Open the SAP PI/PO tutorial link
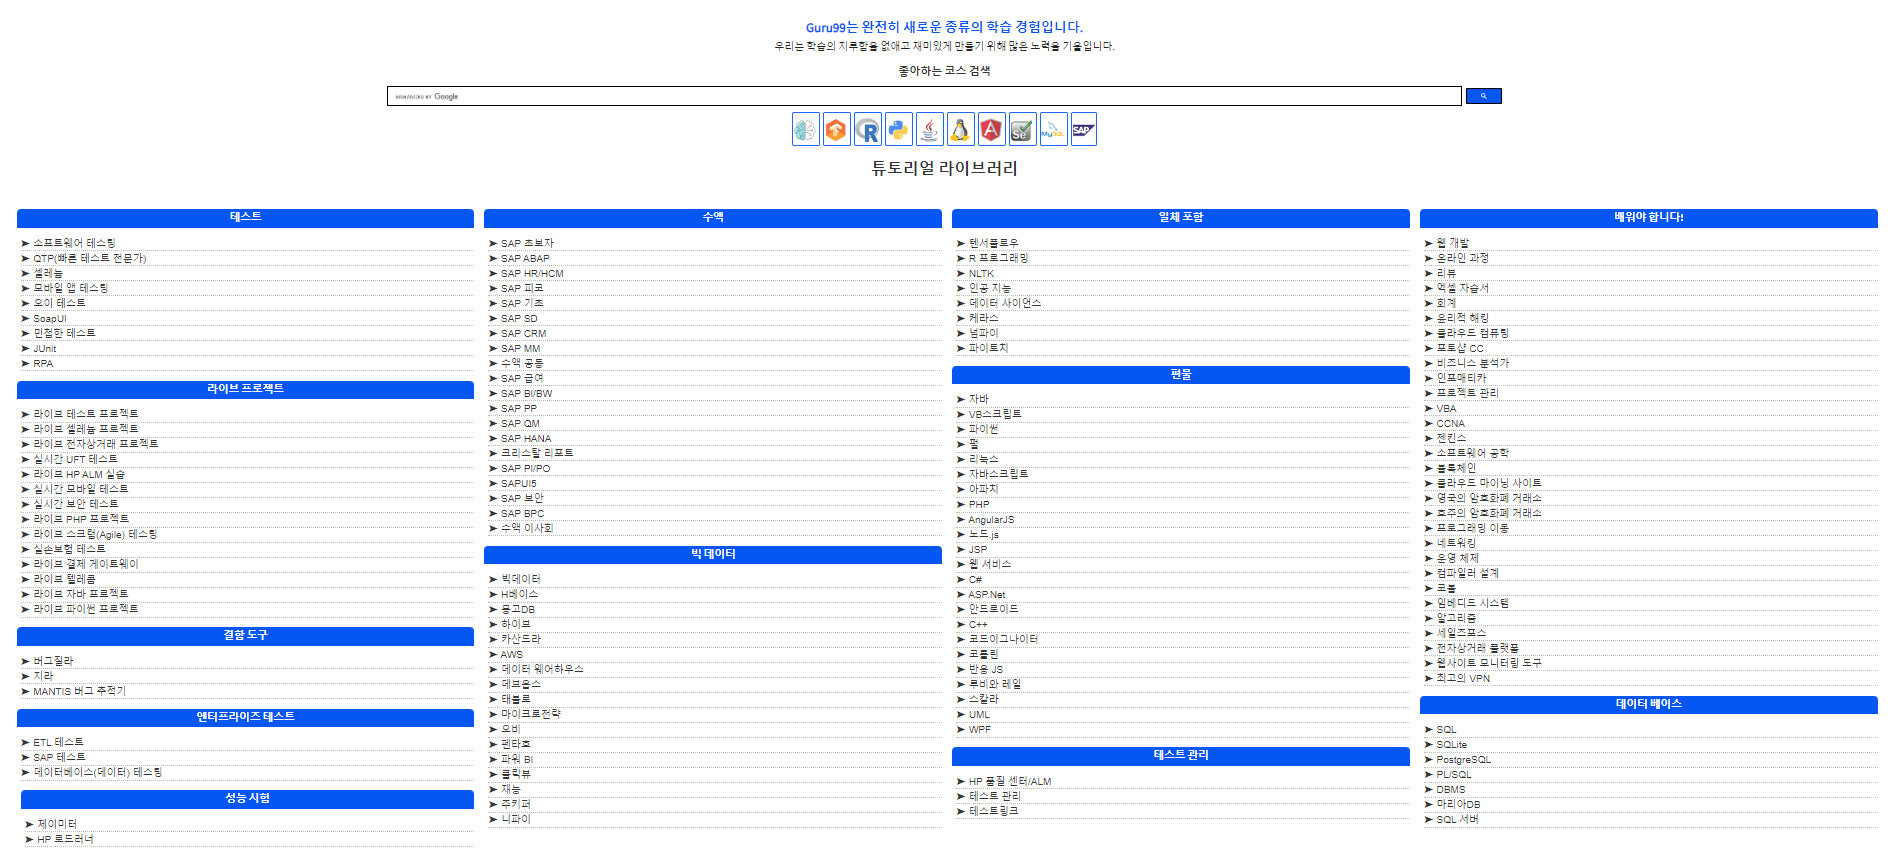Viewport: 1895px width, 850px height. click(525, 468)
